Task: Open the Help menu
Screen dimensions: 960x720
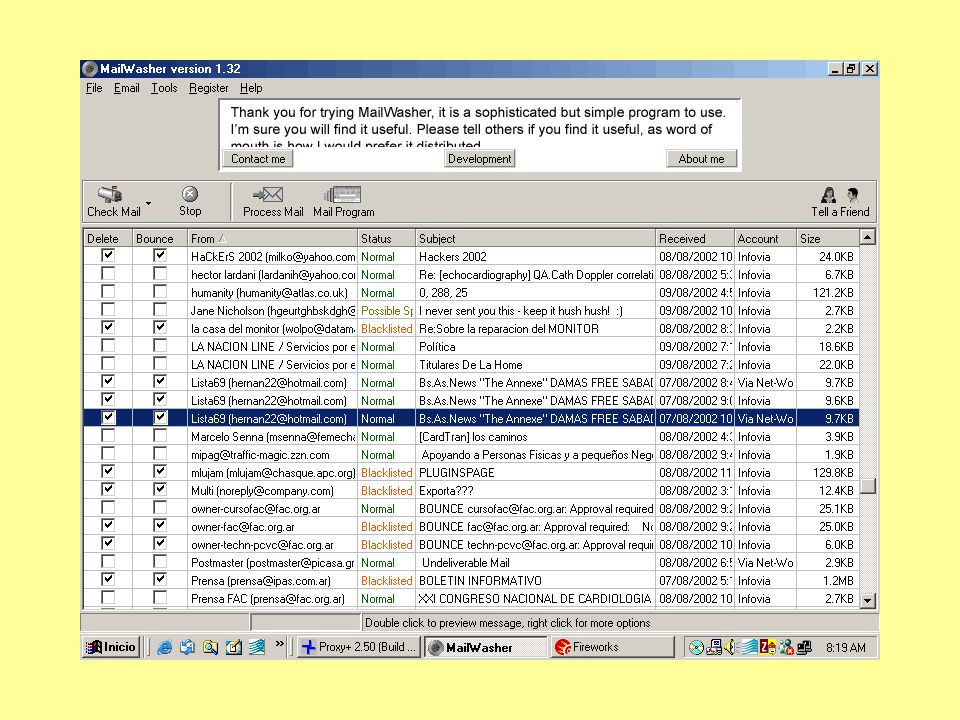Action: pyautogui.click(x=251, y=88)
